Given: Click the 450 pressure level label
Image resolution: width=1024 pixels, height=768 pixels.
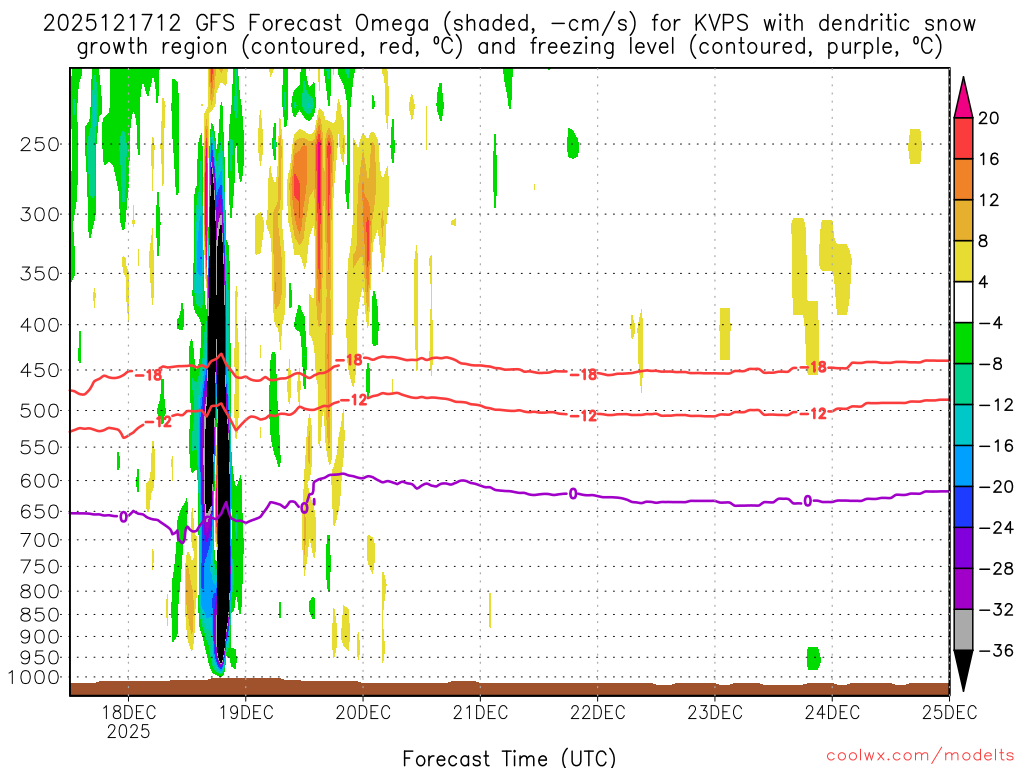Looking at the screenshot, I should pos(40,370).
